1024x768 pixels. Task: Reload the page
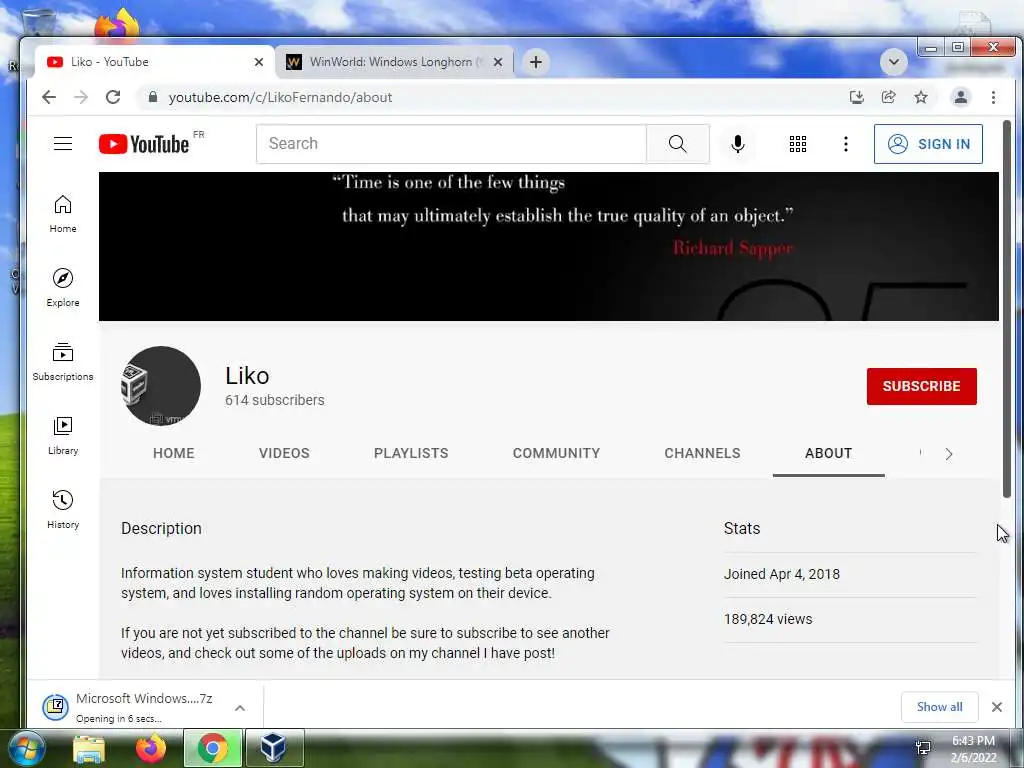(113, 97)
